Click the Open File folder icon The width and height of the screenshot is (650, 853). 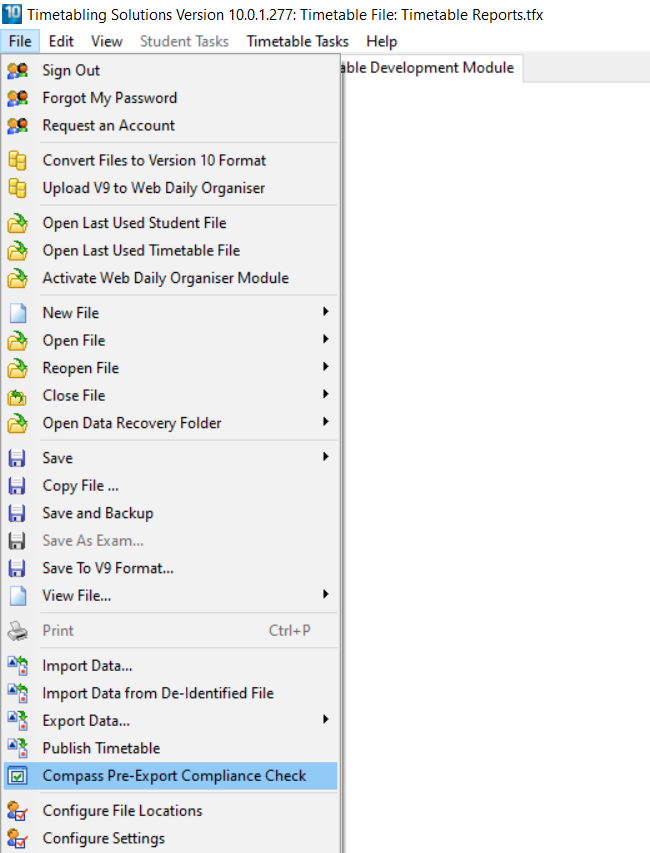pos(17,341)
